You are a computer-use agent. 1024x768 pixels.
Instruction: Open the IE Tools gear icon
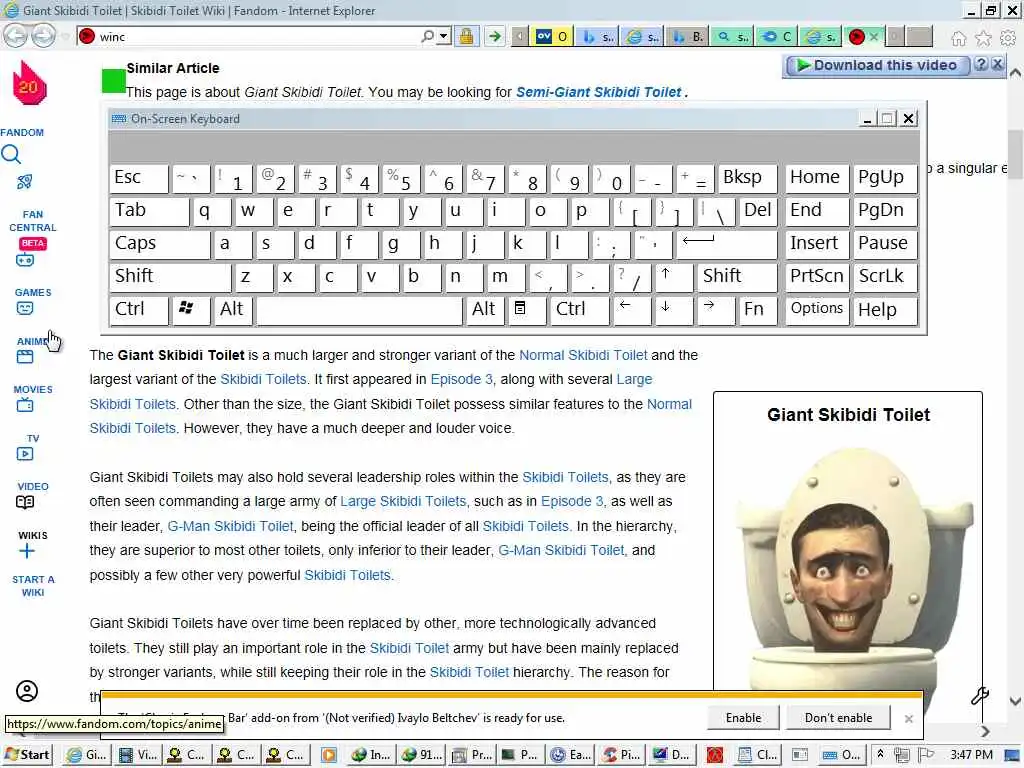point(1008,39)
